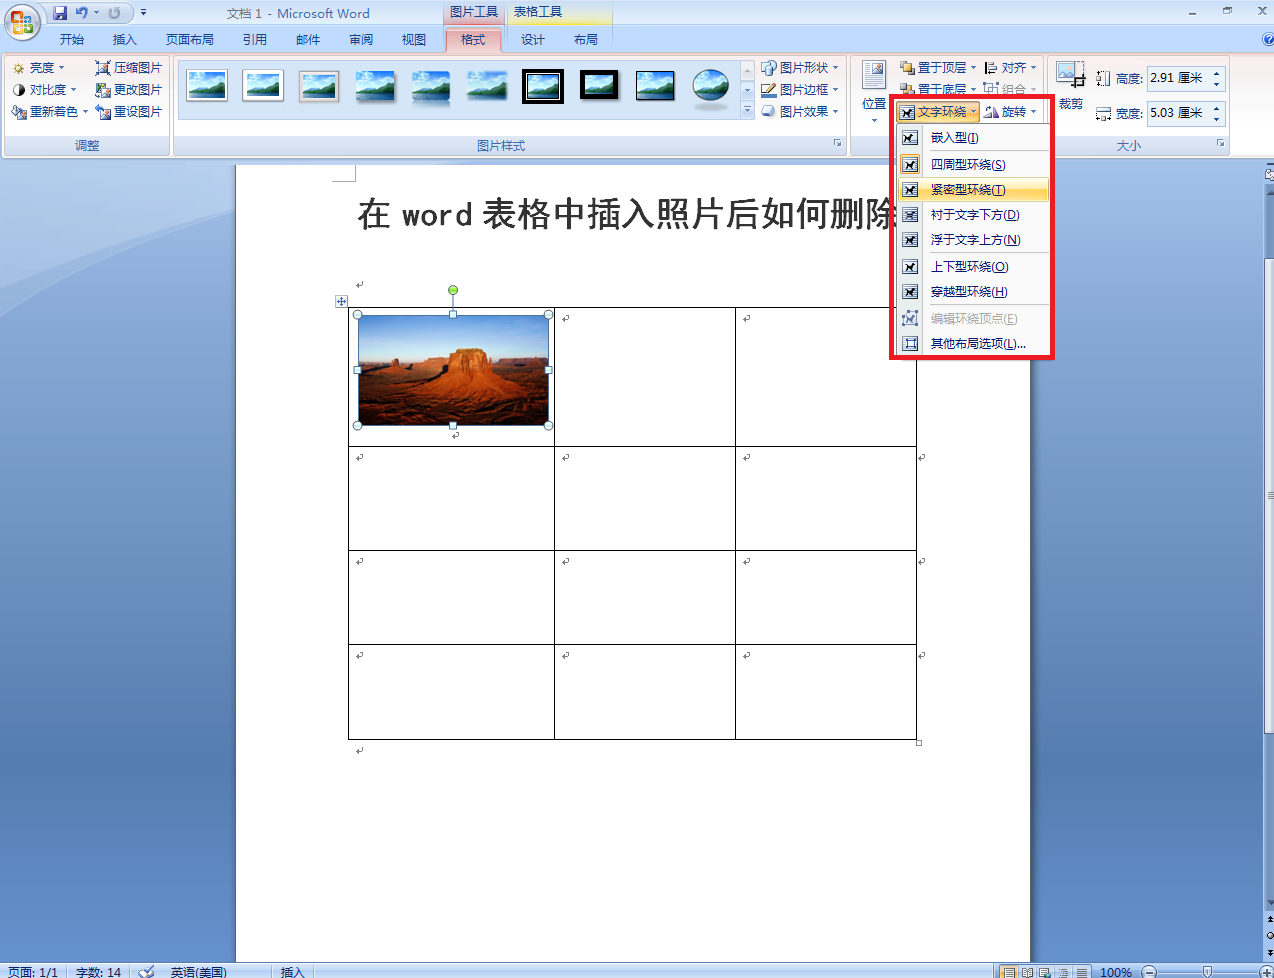
Task: Open the 设计 tab under 表格工具
Action: tap(532, 38)
